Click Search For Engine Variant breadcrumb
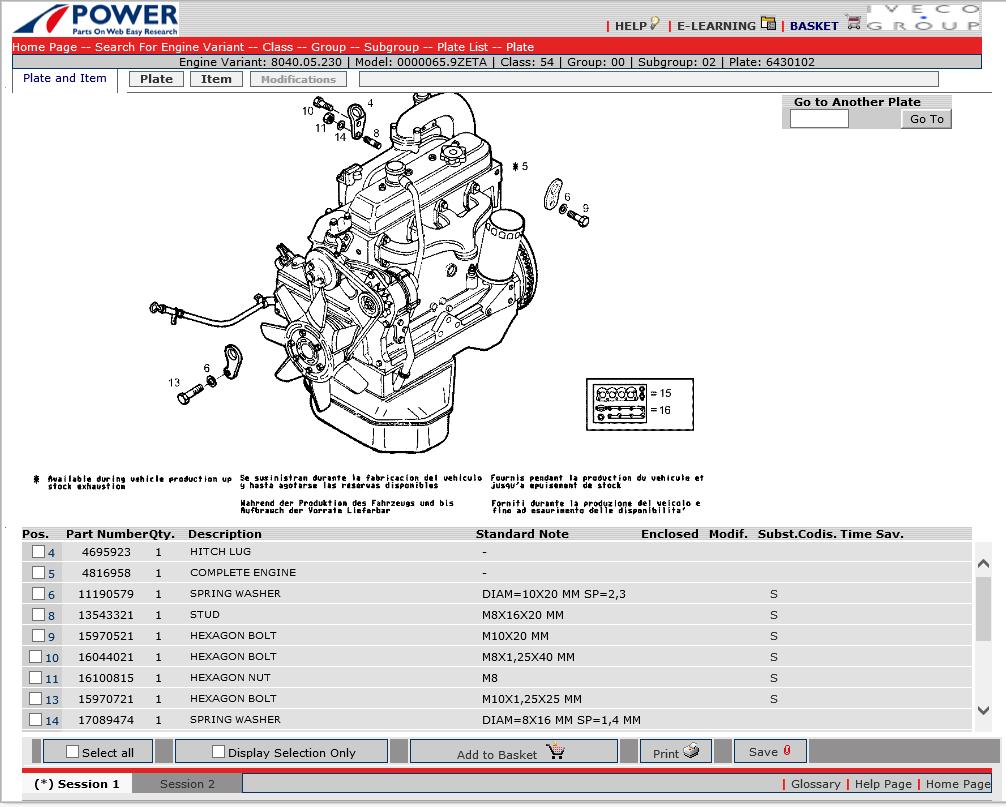The width and height of the screenshot is (1006, 807). [x=169, y=47]
